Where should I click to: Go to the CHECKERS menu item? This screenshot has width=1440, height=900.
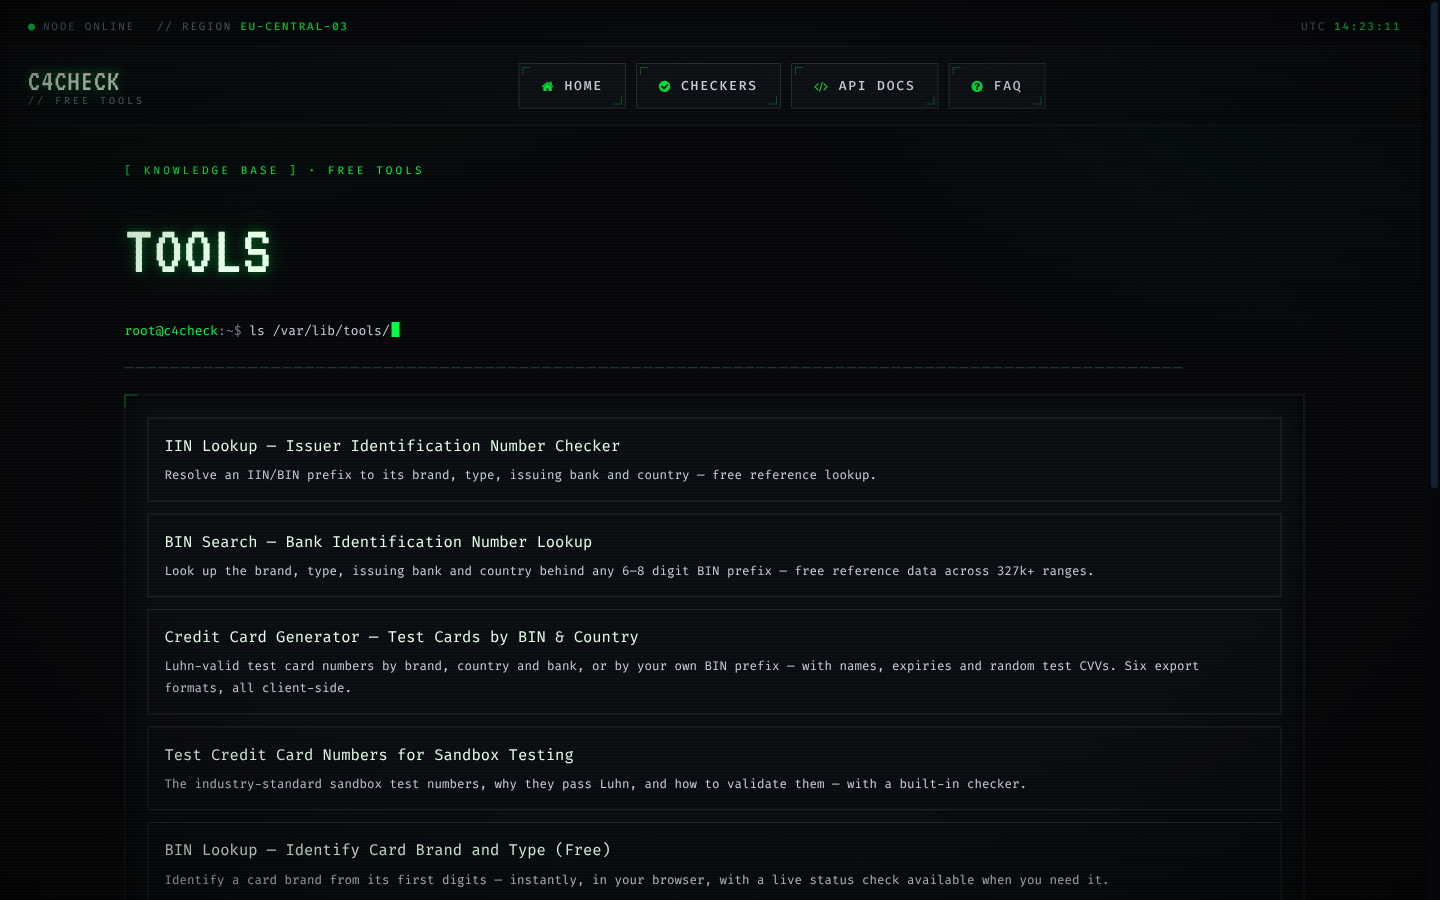click(x=708, y=86)
